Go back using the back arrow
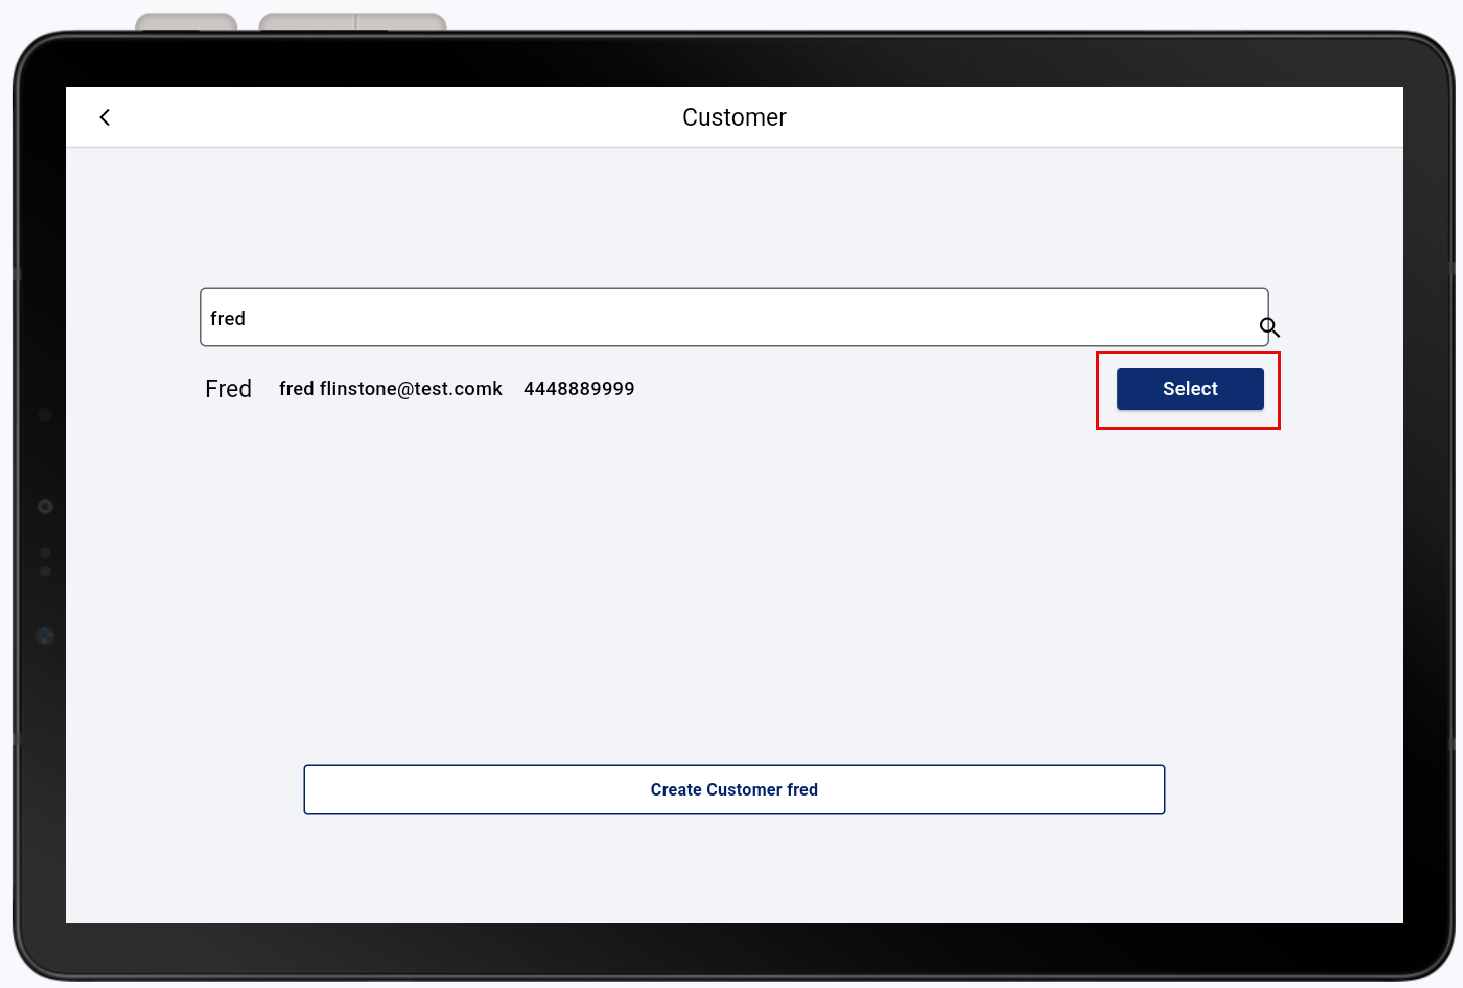The image size is (1463, 988). [105, 117]
